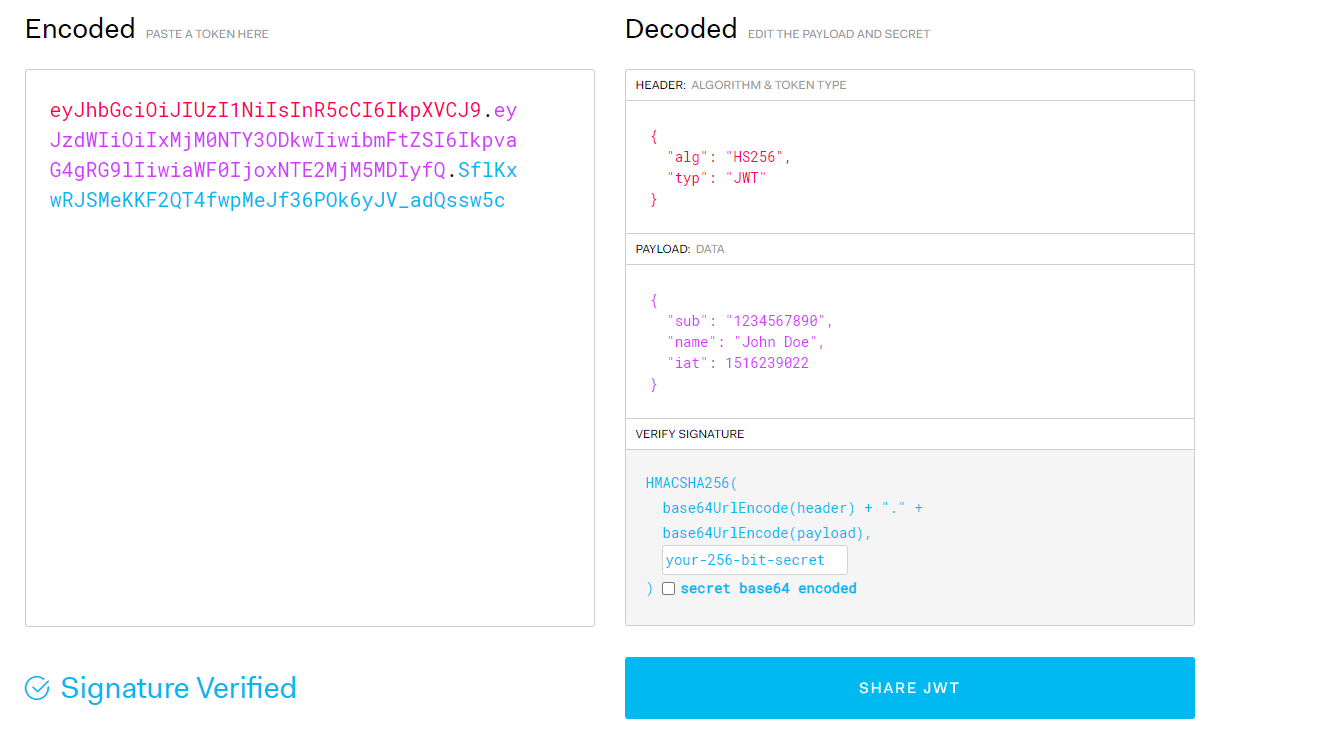Click the red header segment of encoded token
Viewport: 1328px width, 741px height.
[265, 110]
